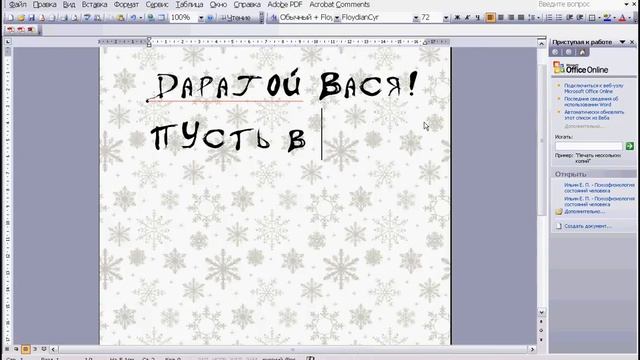Toggle Center alignment button

pyautogui.click(x=501, y=18)
